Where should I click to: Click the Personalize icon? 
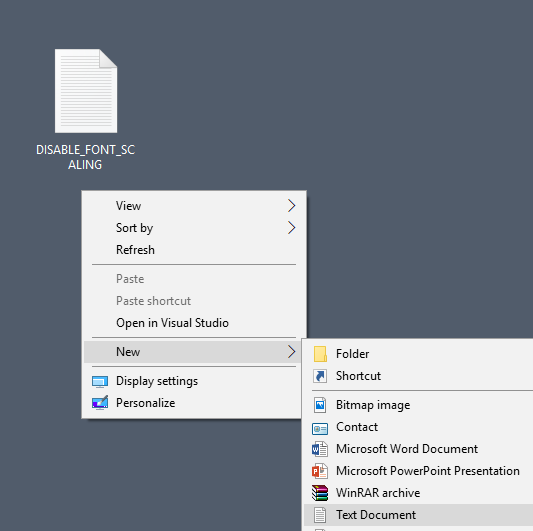100,403
